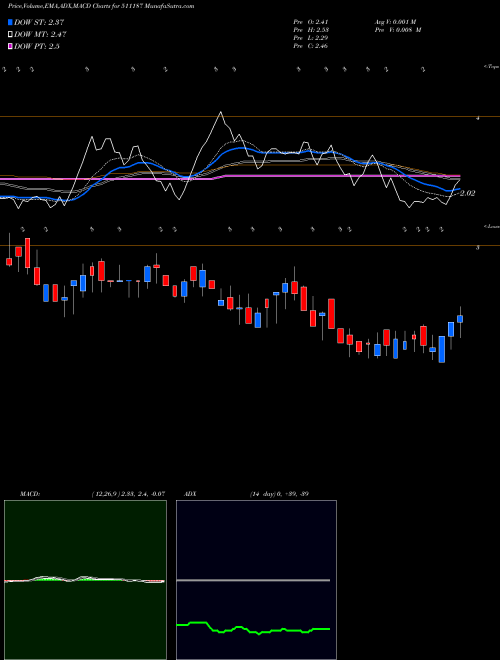Click the 'MACD:' panel heading
This screenshot has width=500, height=660.
pyautogui.click(x=30, y=493)
